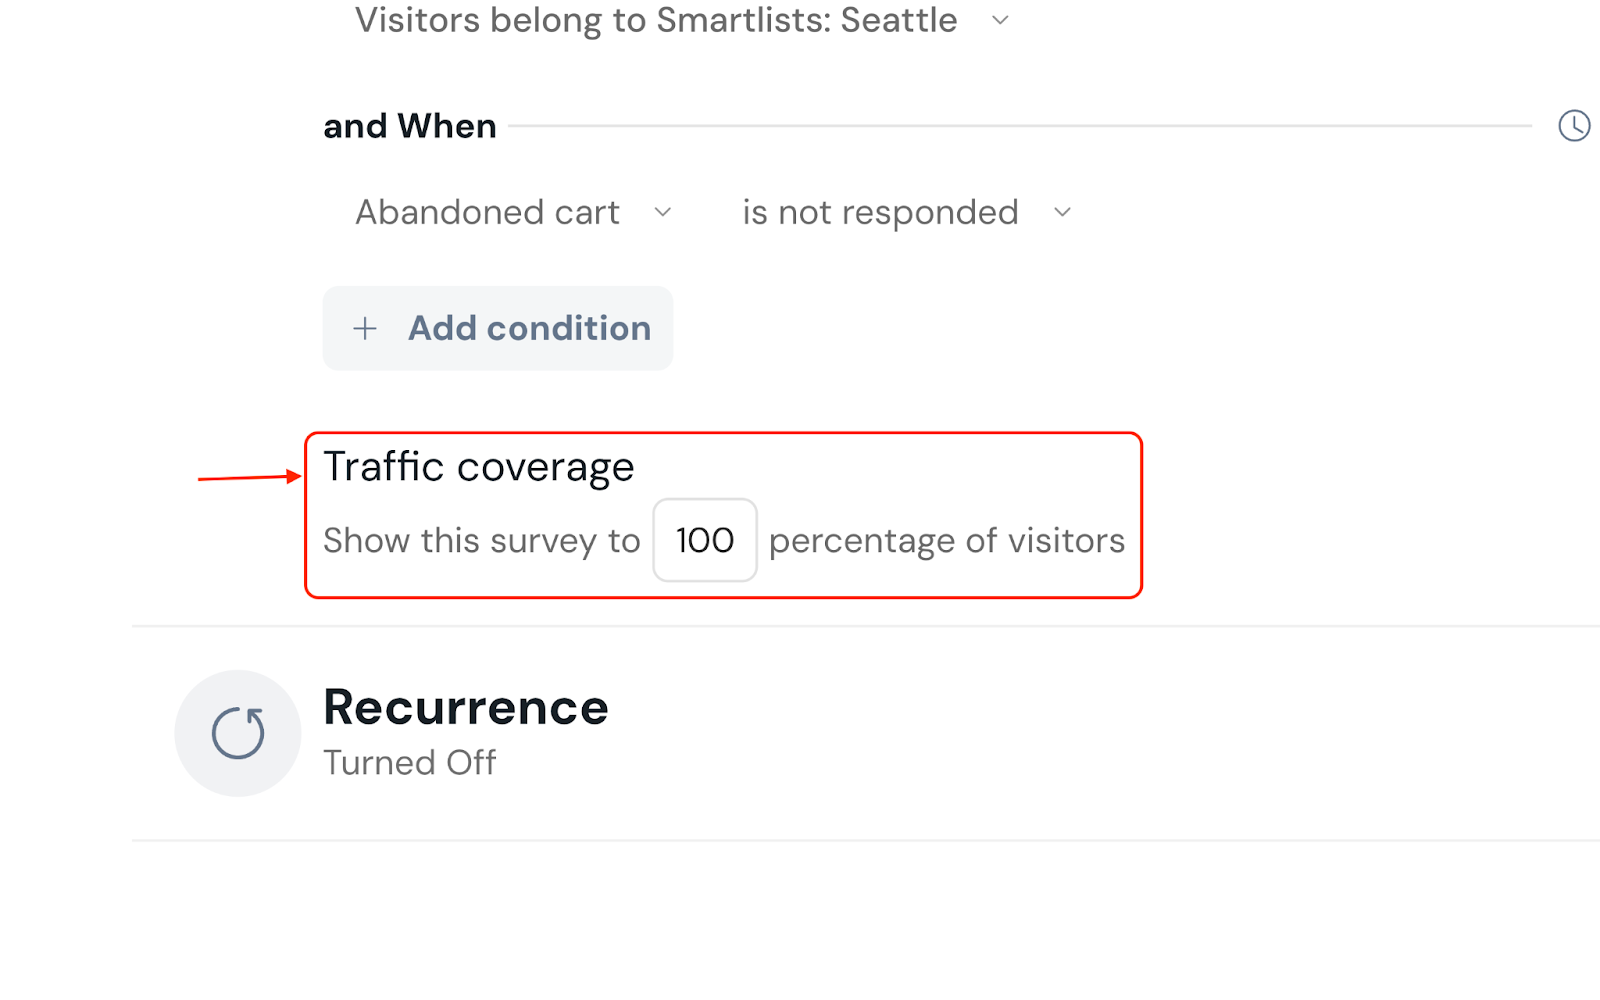The height and width of the screenshot is (1000, 1600).
Task: Click the percentage of visitors label
Action: coord(947,541)
